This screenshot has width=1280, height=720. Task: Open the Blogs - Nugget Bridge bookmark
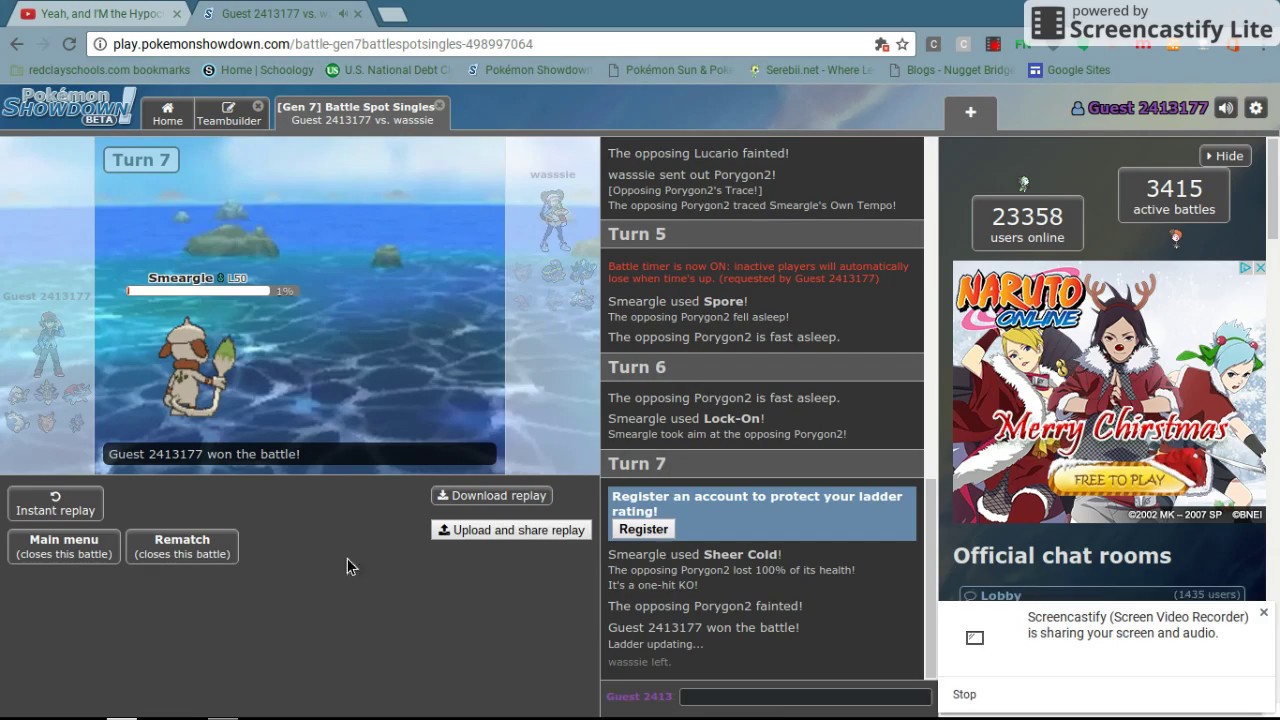(951, 70)
